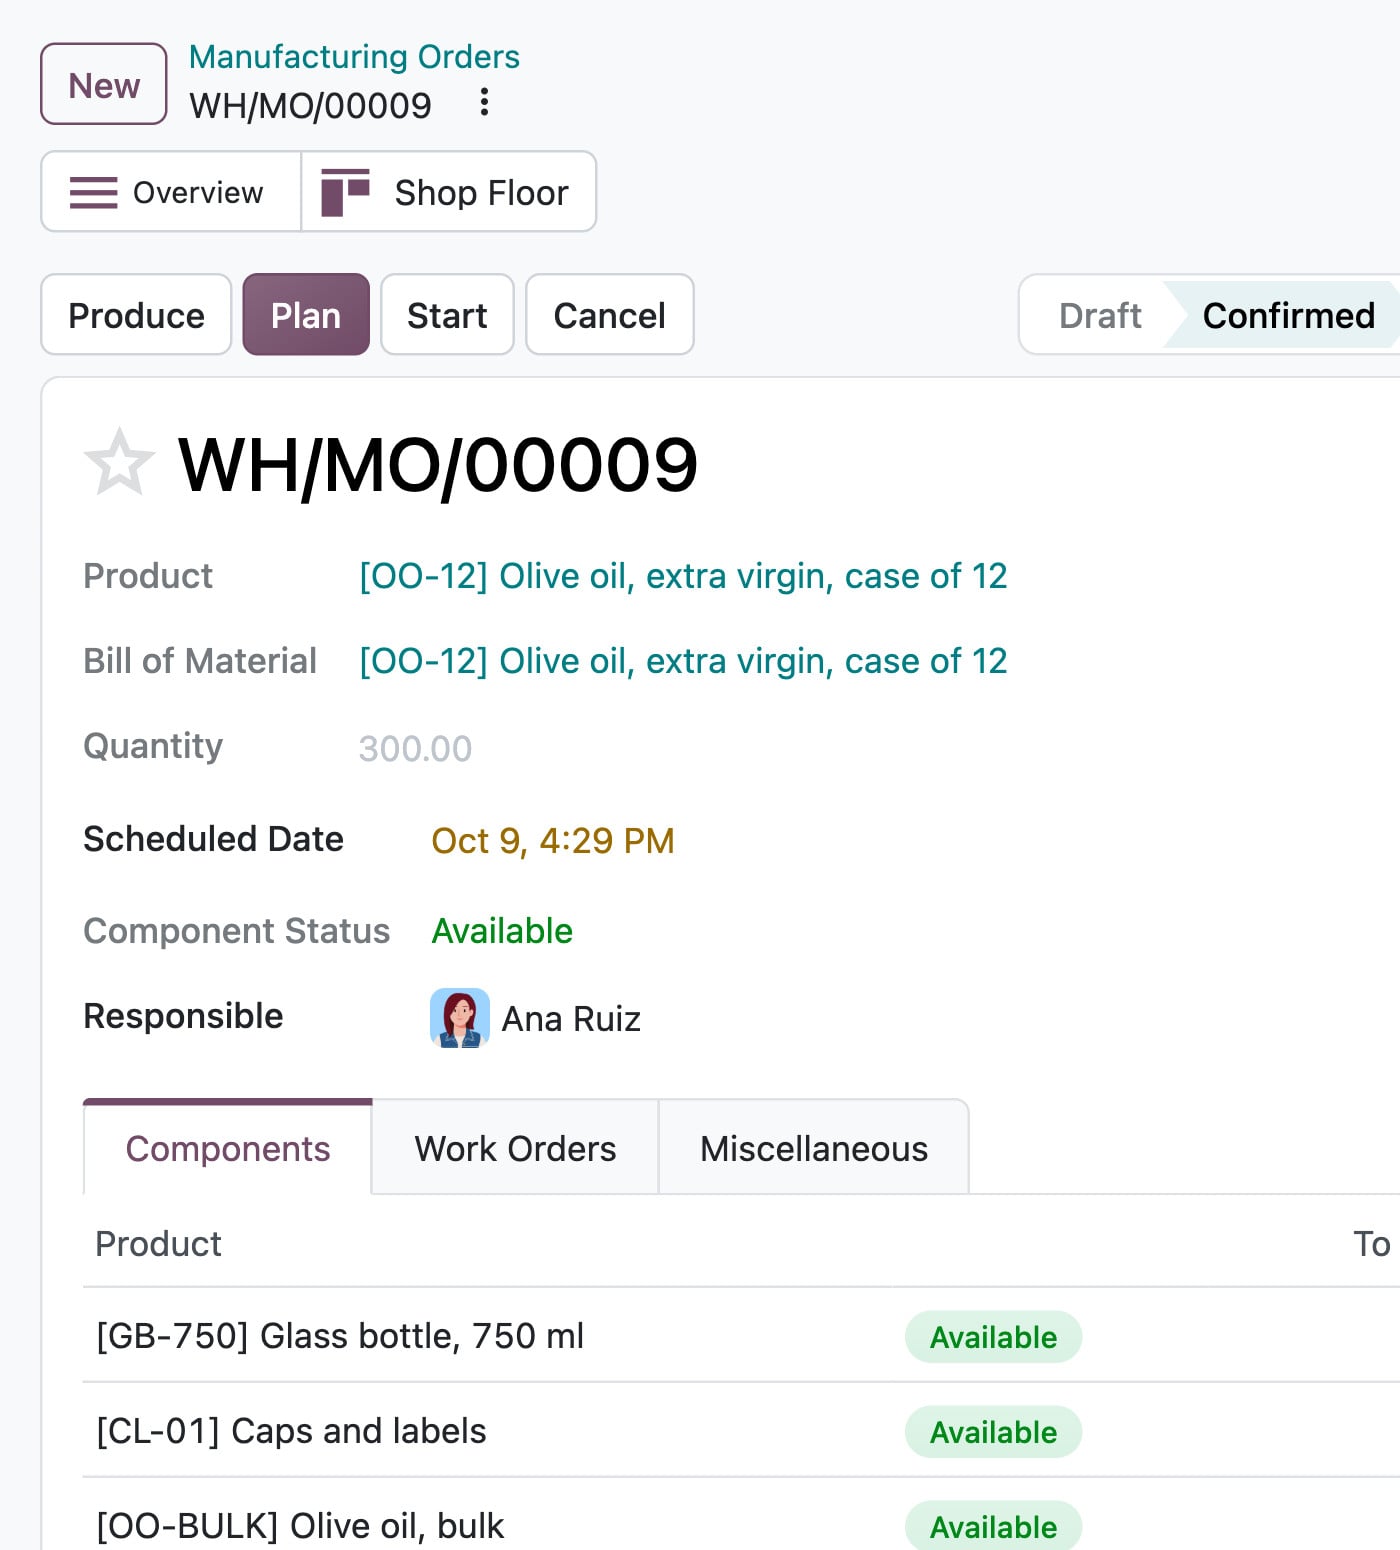
Task: Switch to the Components tab
Action: (x=228, y=1148)
